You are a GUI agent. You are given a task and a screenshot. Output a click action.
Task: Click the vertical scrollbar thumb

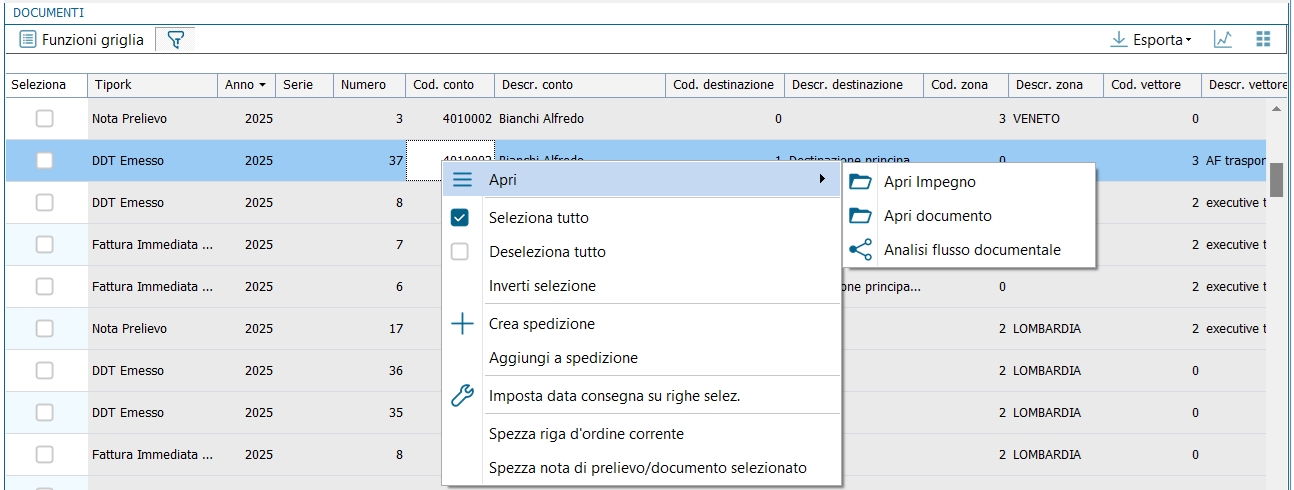pyautogui.click(x=1276, y=180)
